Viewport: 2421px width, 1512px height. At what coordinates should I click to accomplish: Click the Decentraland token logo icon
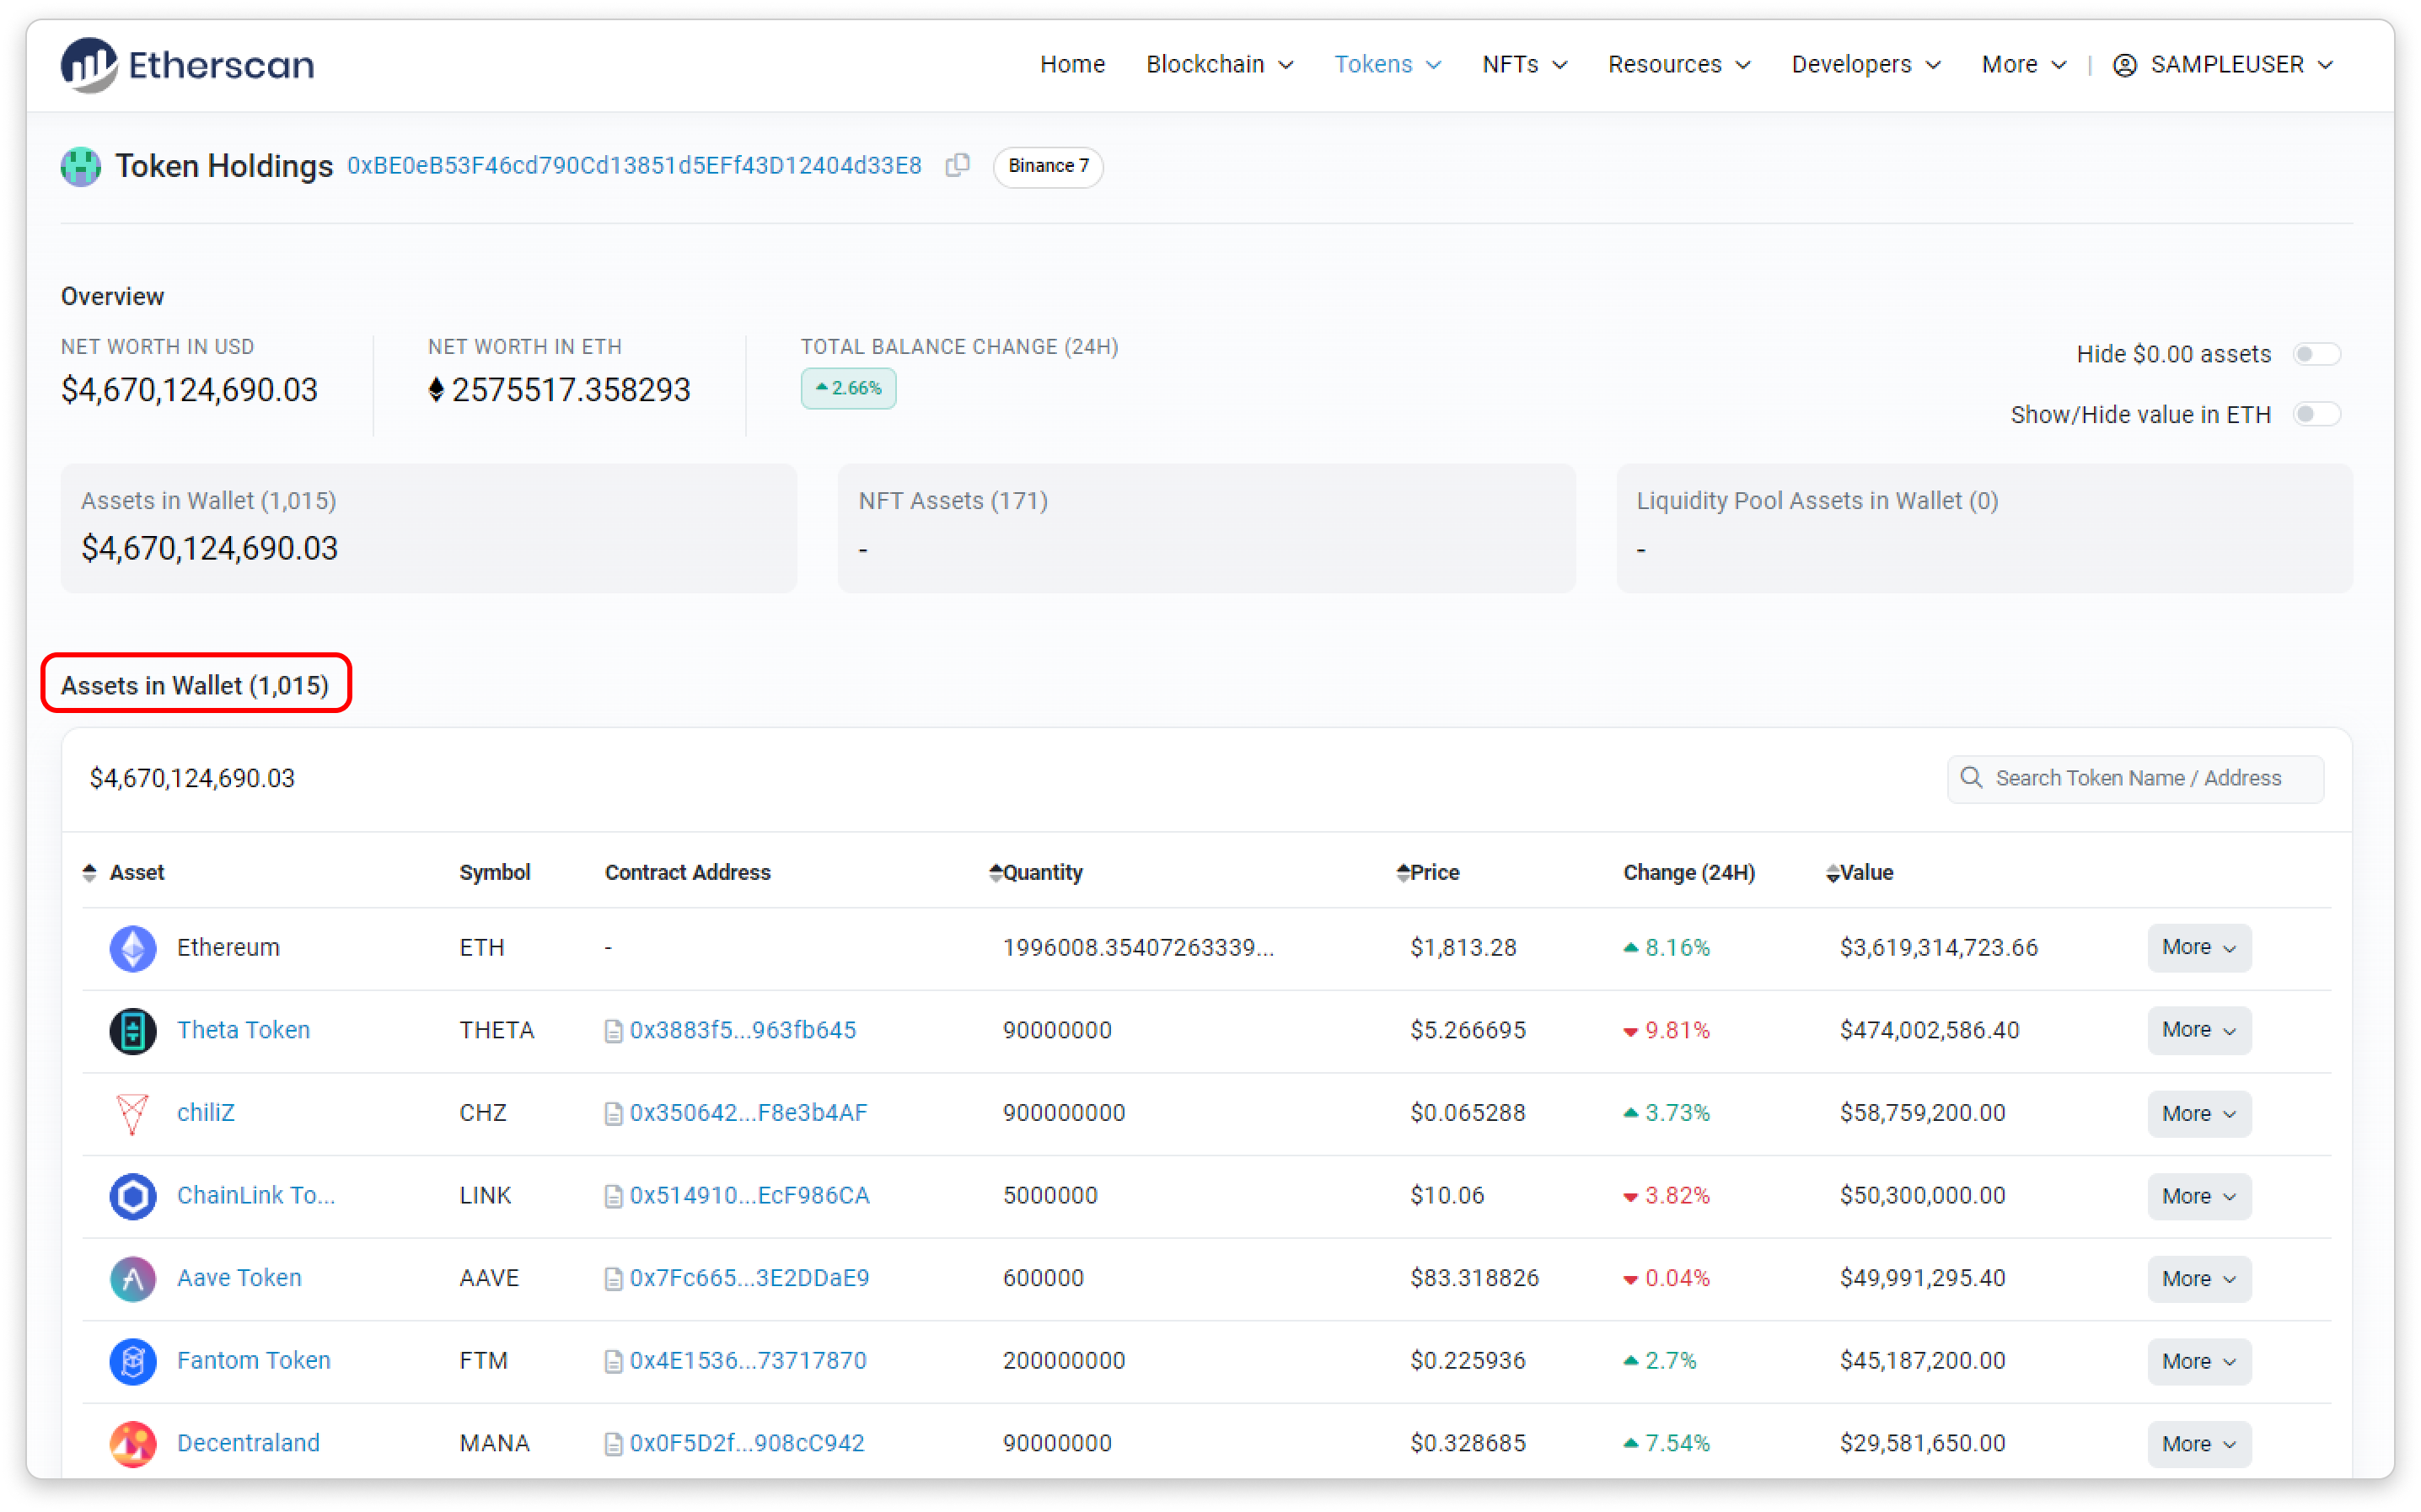(x=133, y=1444)
